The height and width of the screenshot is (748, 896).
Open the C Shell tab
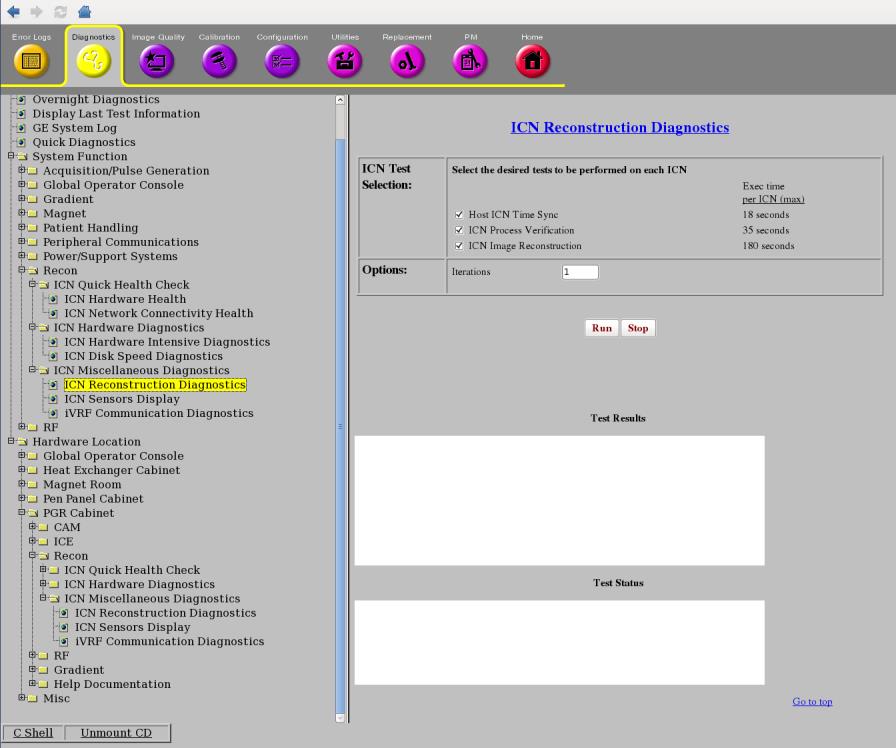click(x=33, y=733)
